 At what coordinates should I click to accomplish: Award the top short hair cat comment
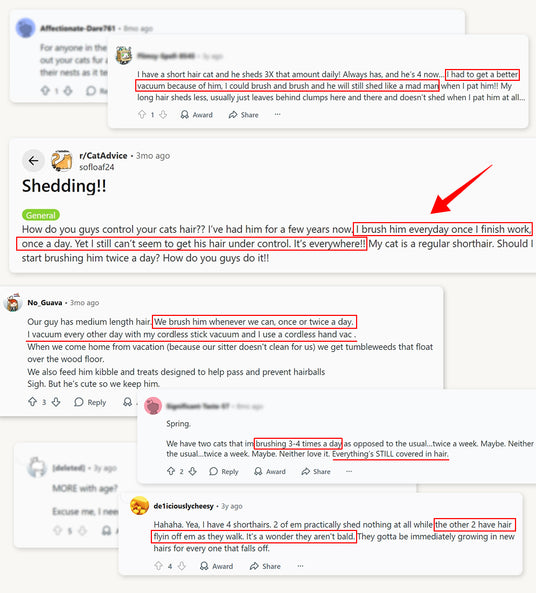click(x=197, y=115)
